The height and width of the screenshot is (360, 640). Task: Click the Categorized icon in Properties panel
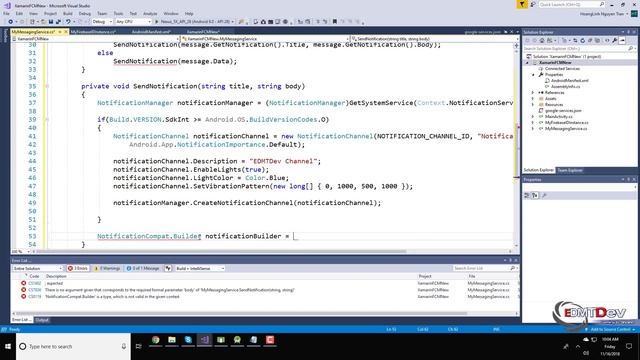click(x=527, y=196)
